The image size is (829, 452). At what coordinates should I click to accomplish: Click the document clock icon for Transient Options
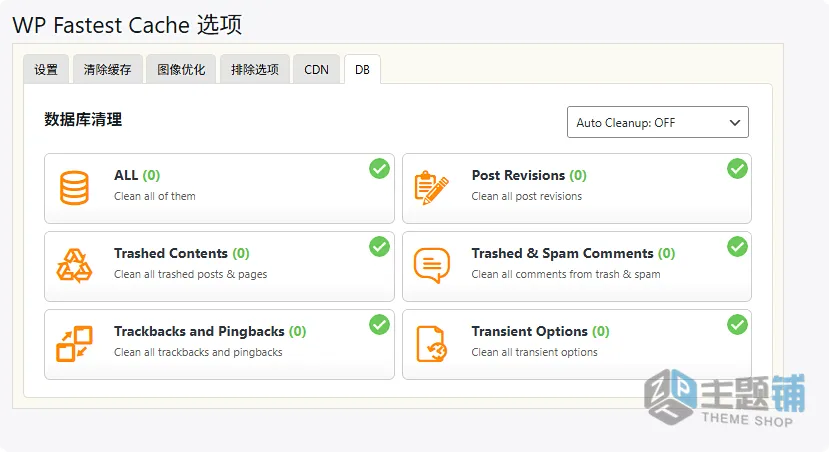tap(431, 344)
